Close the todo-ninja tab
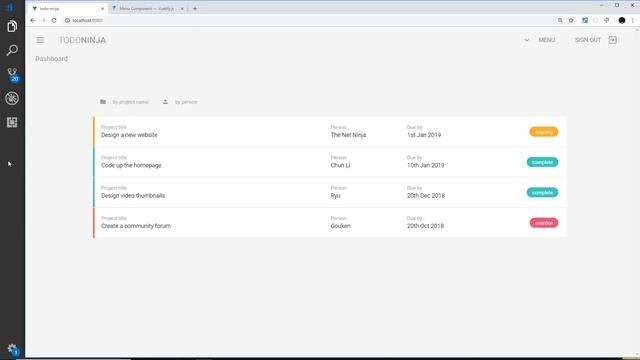The image size is (640, 360). click(102, 9)
